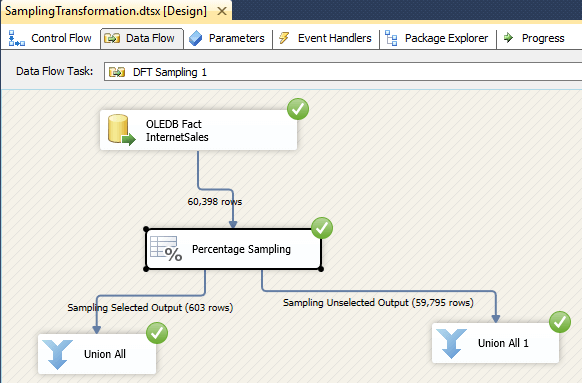Click the Union All 1 merge icon
Viewport: 582px width, 383px height.
[451, 344]
